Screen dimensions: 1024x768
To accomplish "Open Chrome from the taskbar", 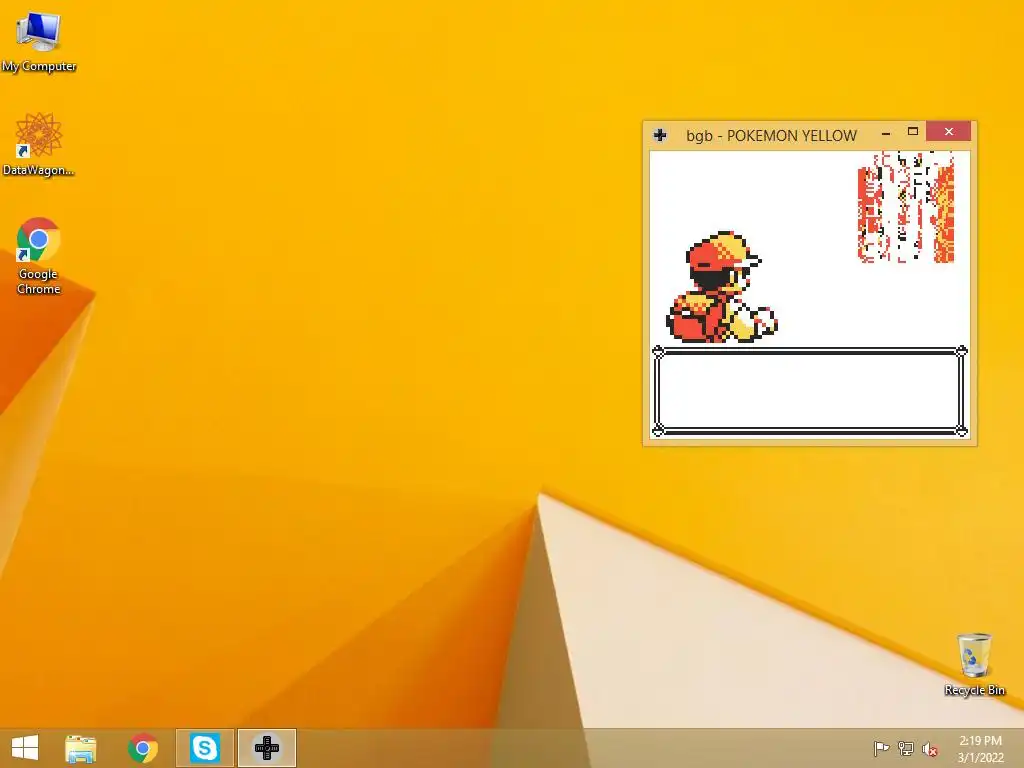I will tap(143, 748).
